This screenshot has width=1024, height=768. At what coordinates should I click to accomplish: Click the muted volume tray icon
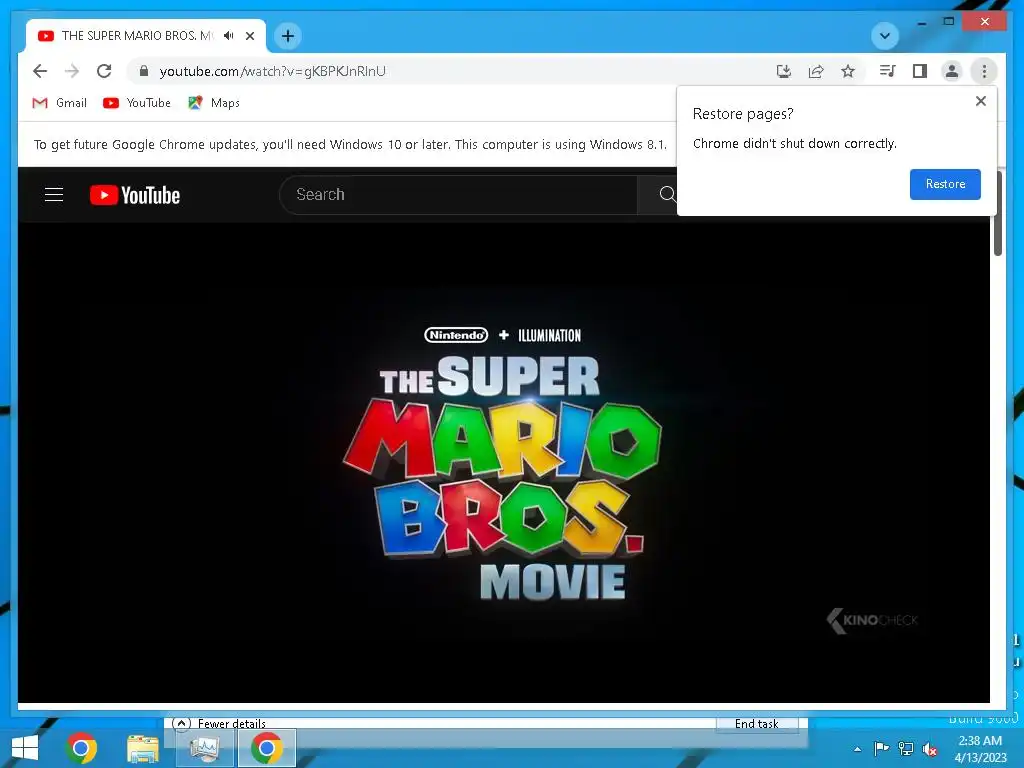(x=930, y=749)
